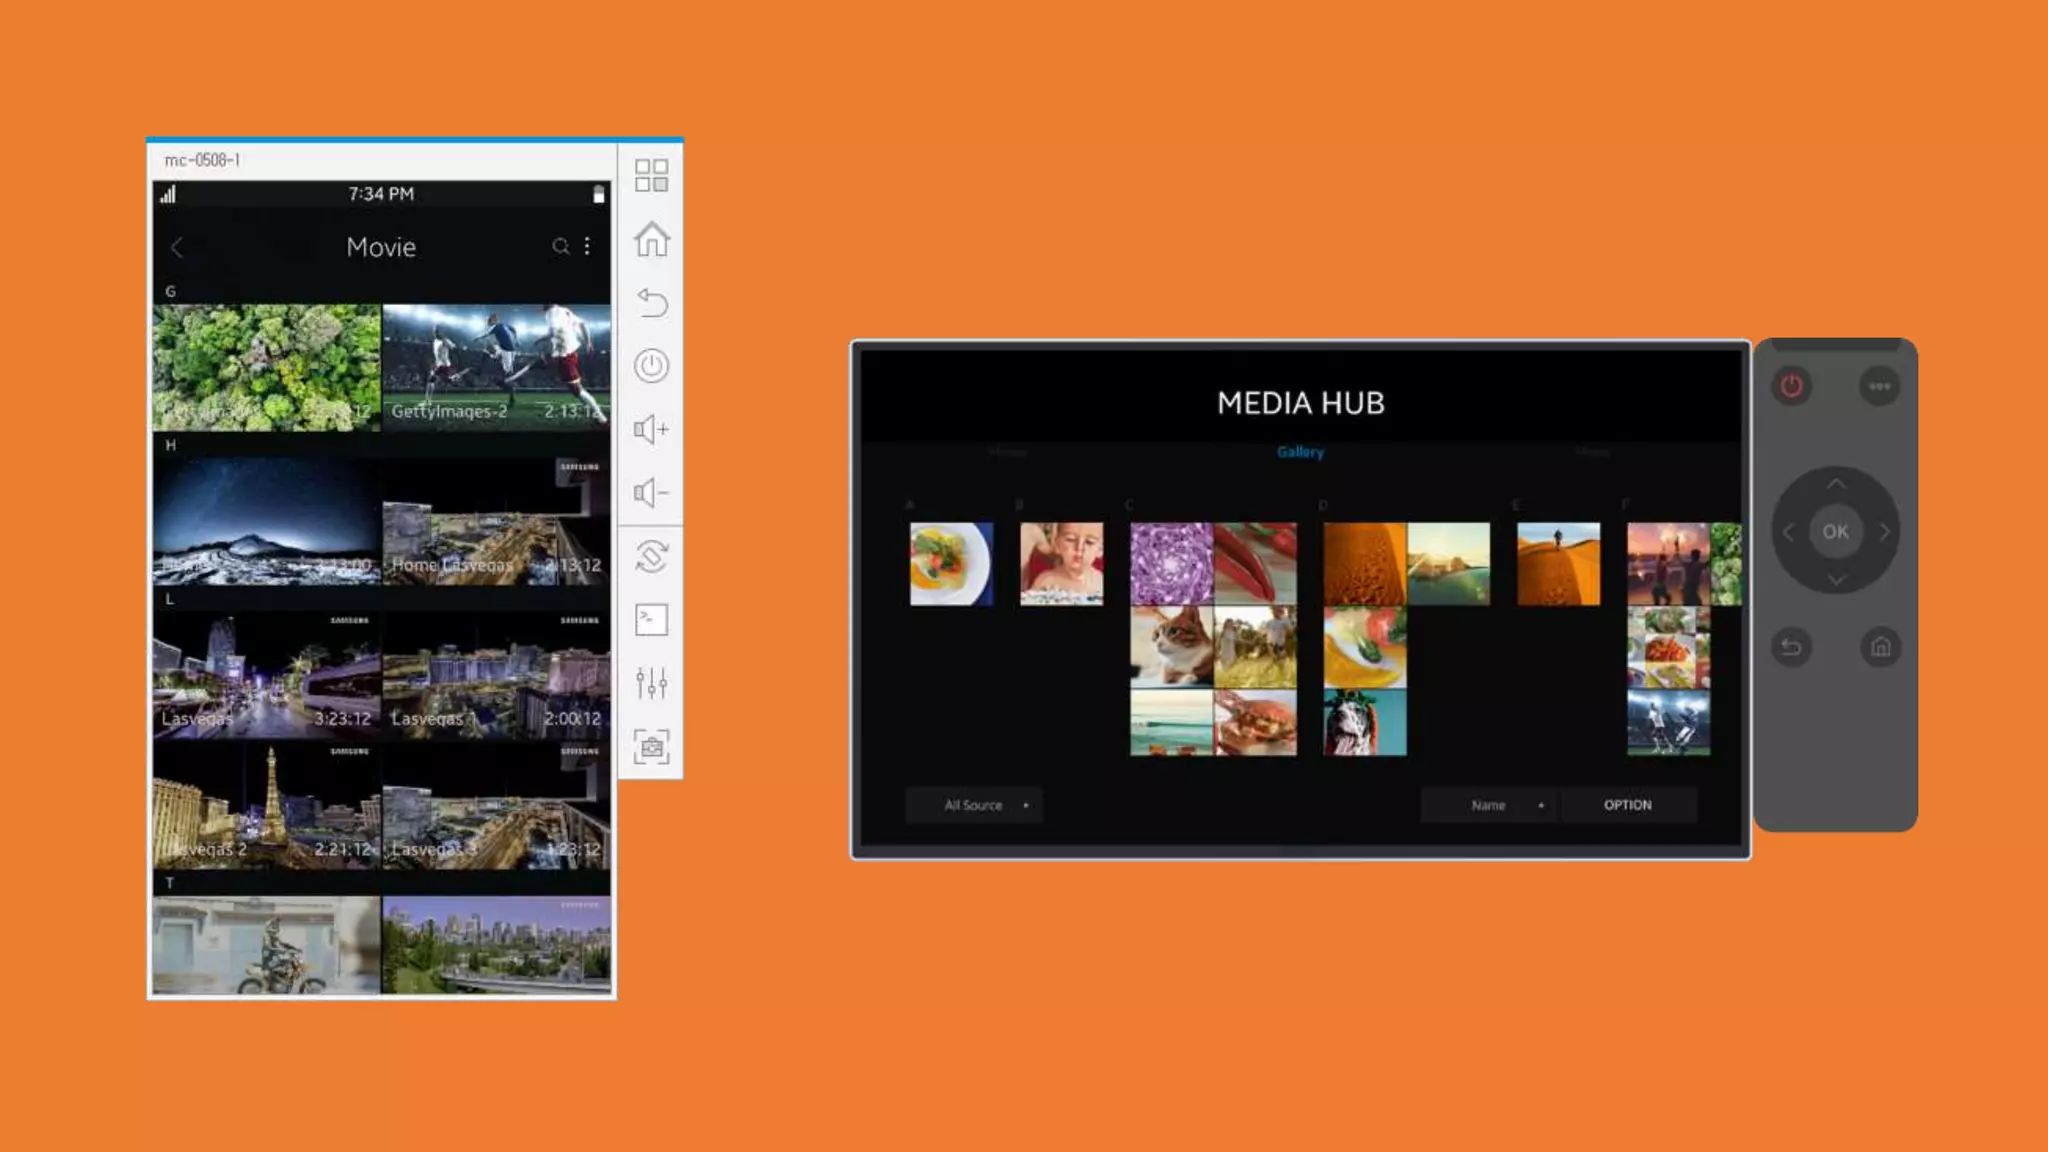Open the Name sort dropdown
Image resolution: width=2048 pixels, height=1152 pixels.
pos(1490,805)
